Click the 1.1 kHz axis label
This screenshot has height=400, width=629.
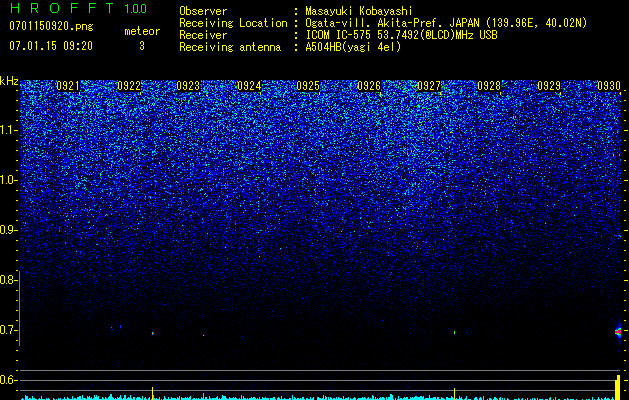pyautogui.click(x=8, y=130)
